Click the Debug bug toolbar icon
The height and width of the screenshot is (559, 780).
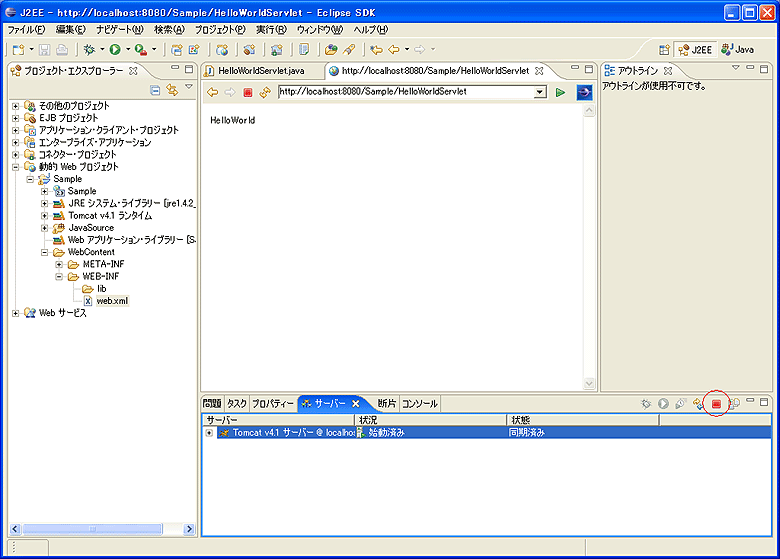pyautogui.click(x=90, y=49)
